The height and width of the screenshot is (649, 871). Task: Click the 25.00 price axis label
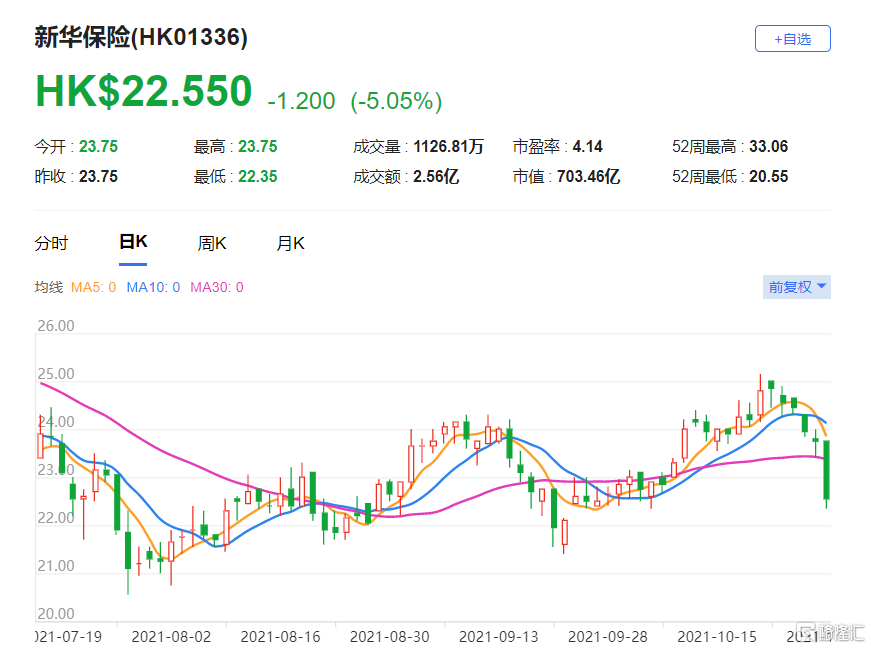coord(56,374)
